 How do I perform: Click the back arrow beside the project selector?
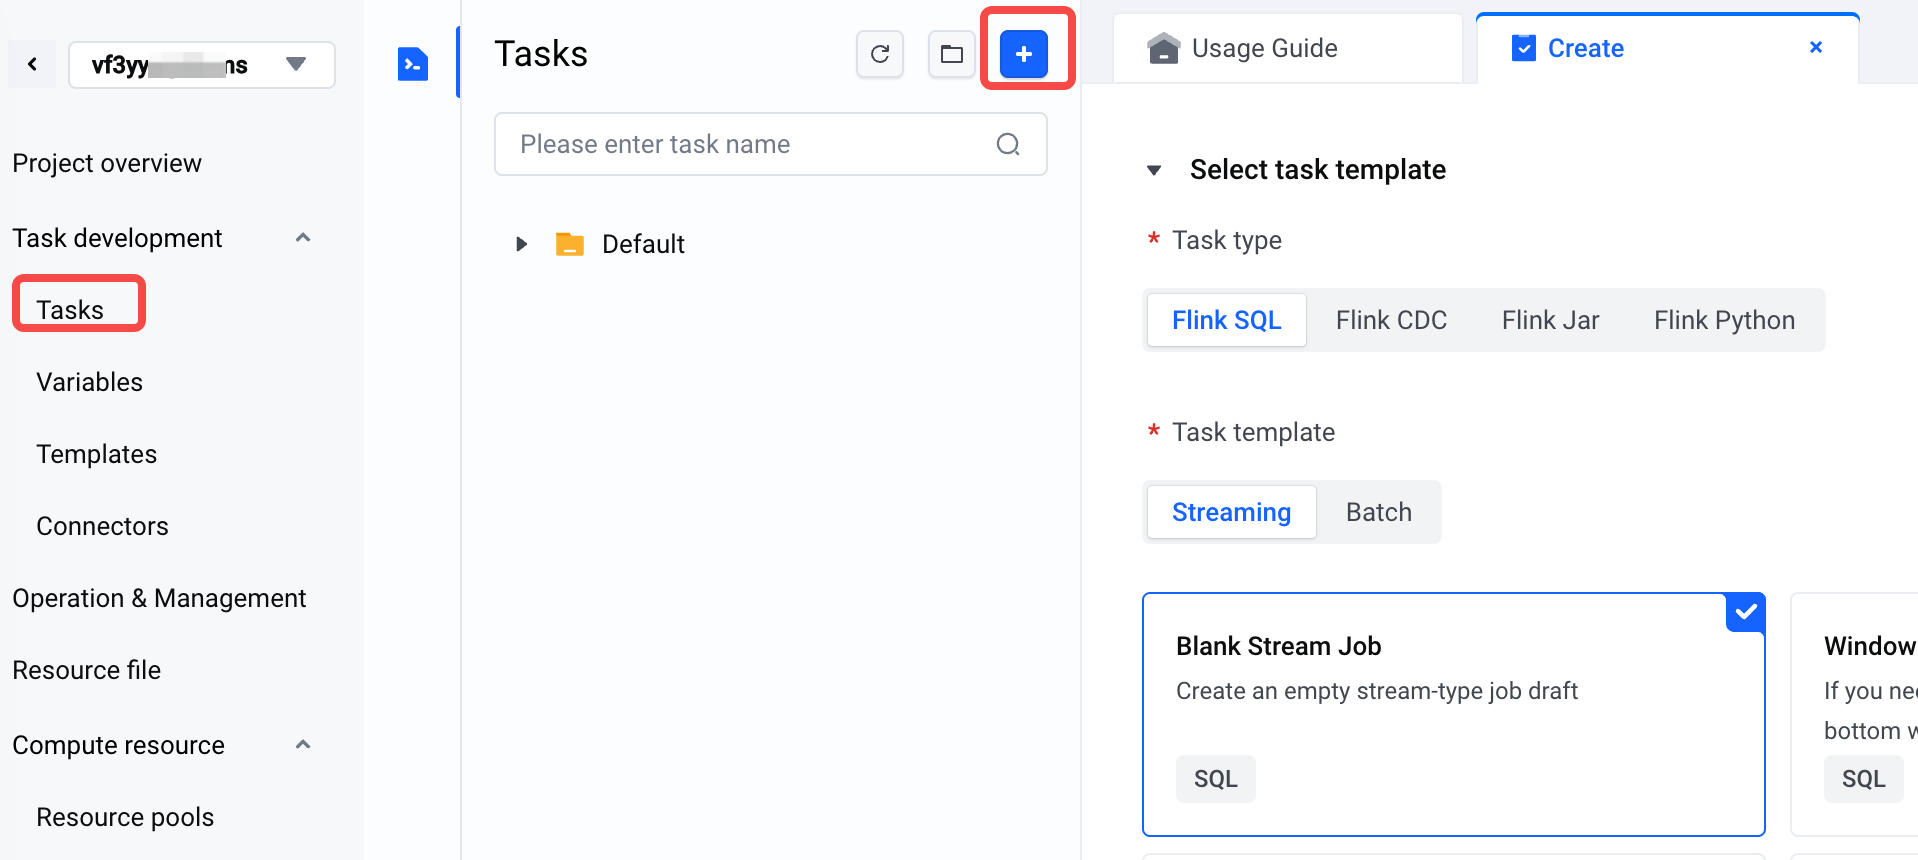pyautogui.click(x=33, y=65)
